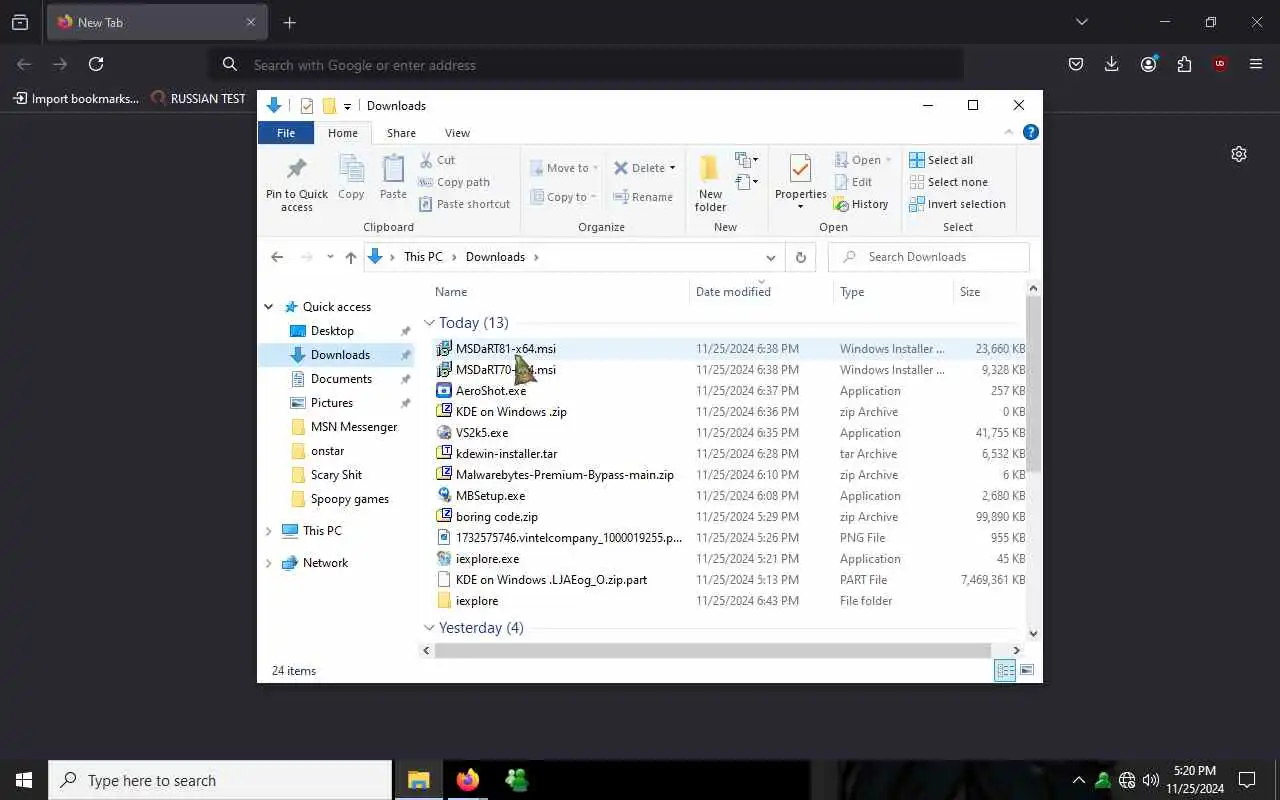Select Malwarebytes-Premium-Bypass-main.zip file

564,475
